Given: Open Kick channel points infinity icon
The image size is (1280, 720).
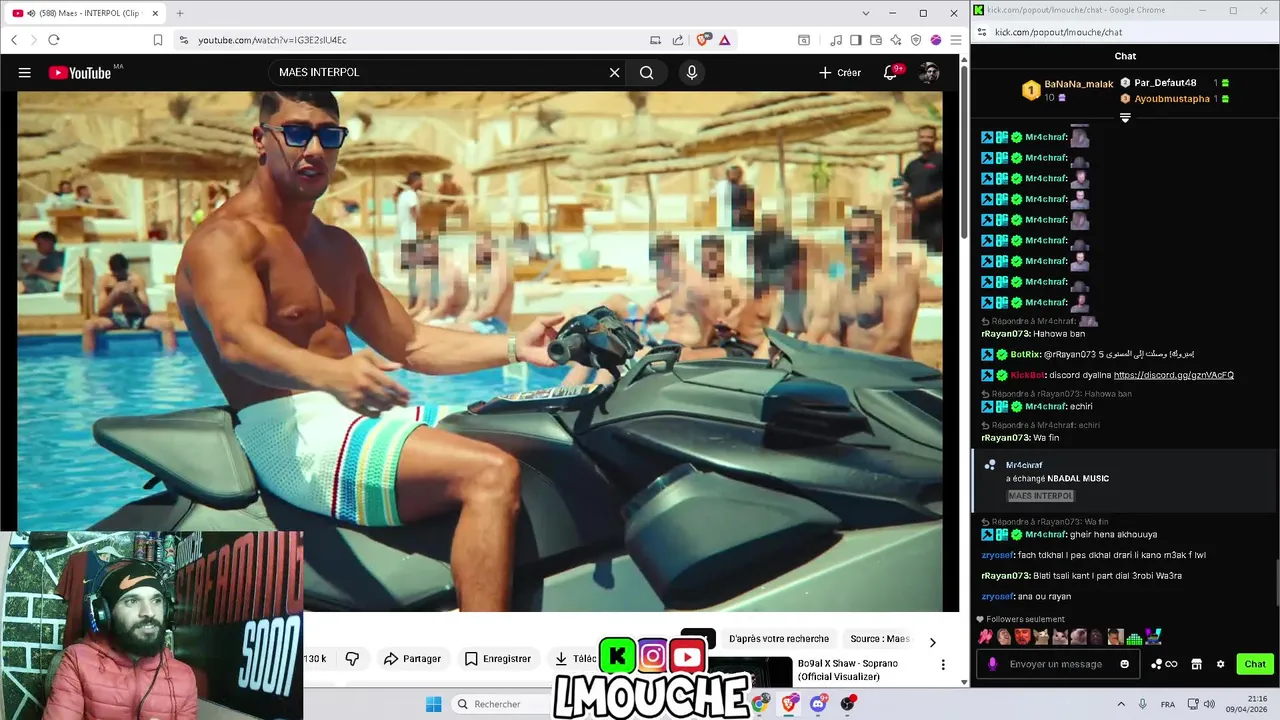Looking at the screenshot, I should (1164, 664).
